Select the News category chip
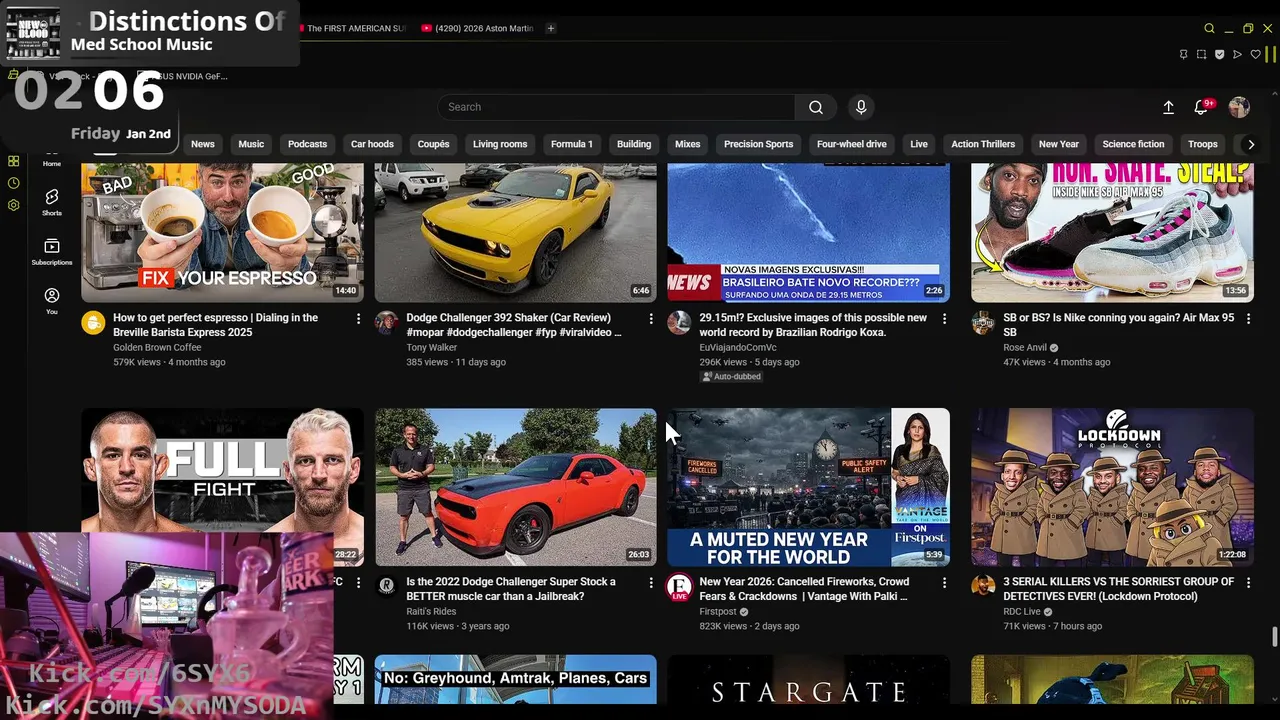Screen dimensions: 1280x720 [203, 144]
